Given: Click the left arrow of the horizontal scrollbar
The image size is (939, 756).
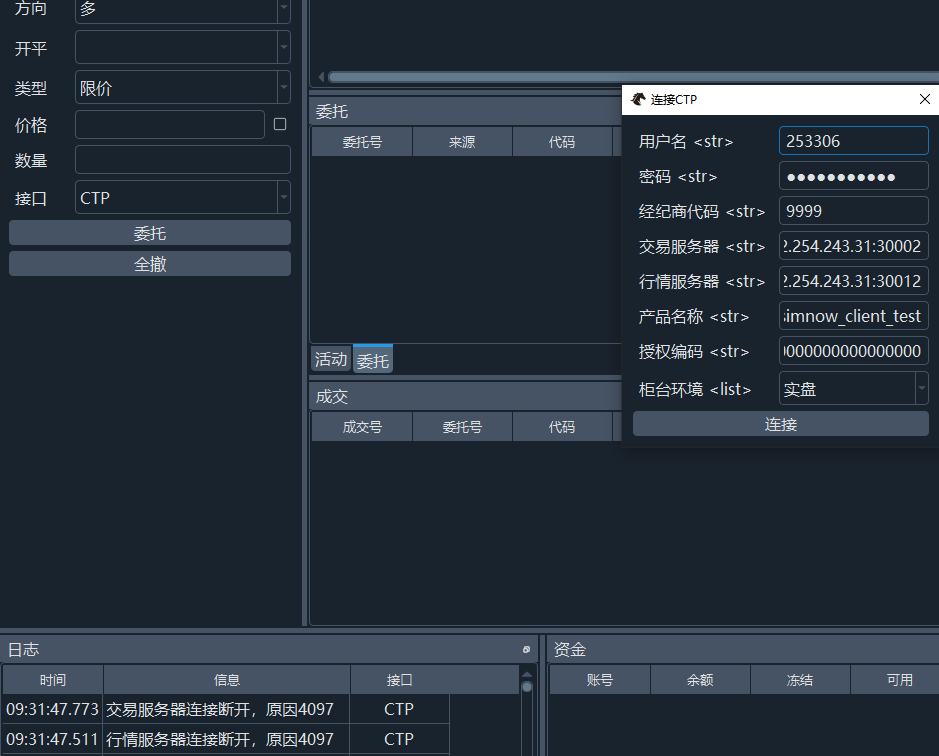Looking at the screenshot, I should (x=320, y=77).
